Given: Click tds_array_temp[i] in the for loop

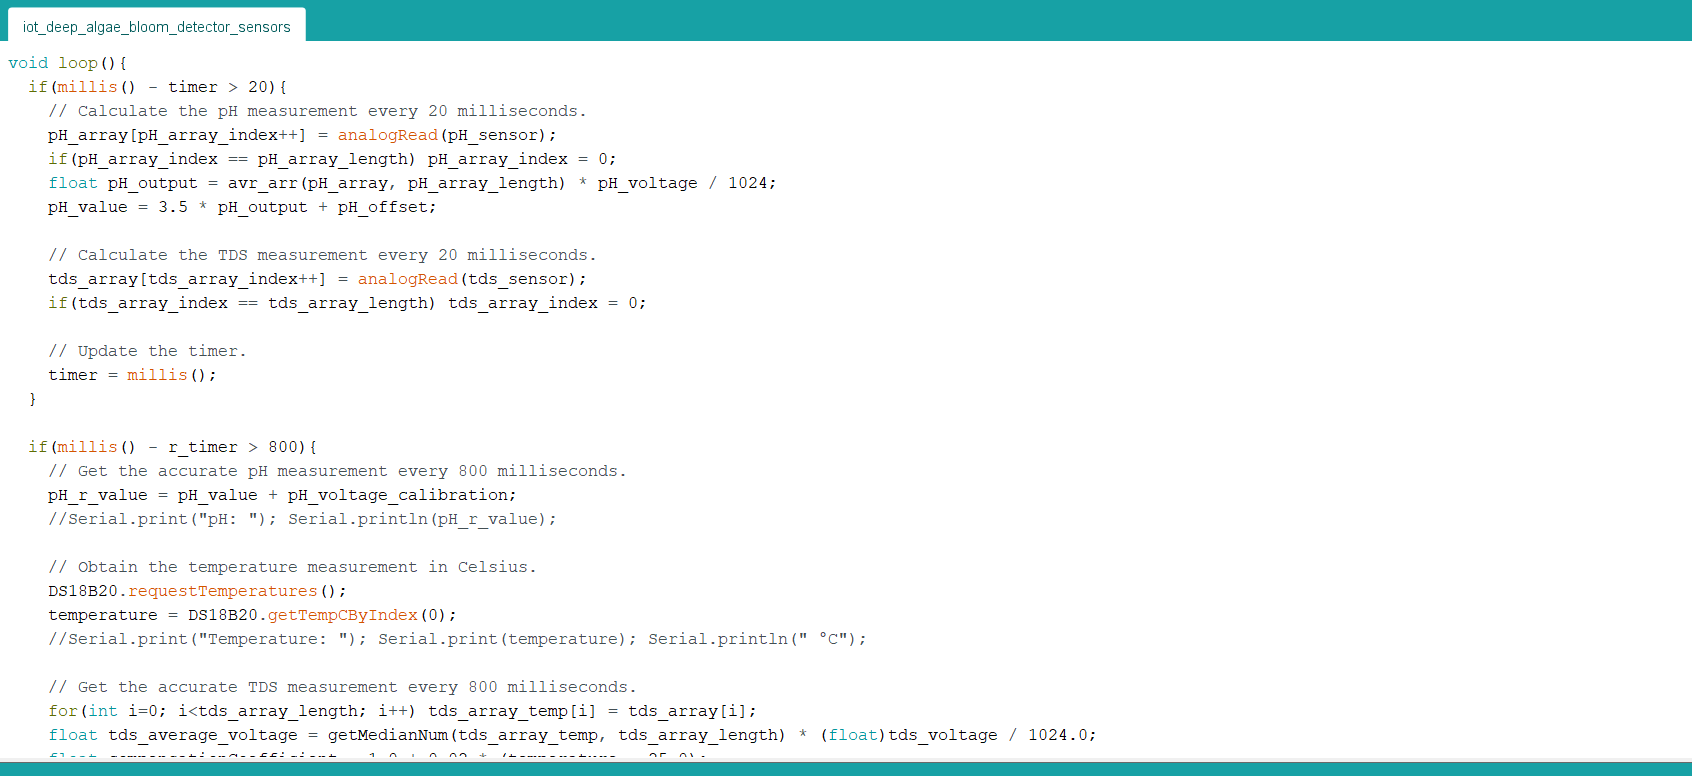Looking at the screenshot, I should point(511,711).
